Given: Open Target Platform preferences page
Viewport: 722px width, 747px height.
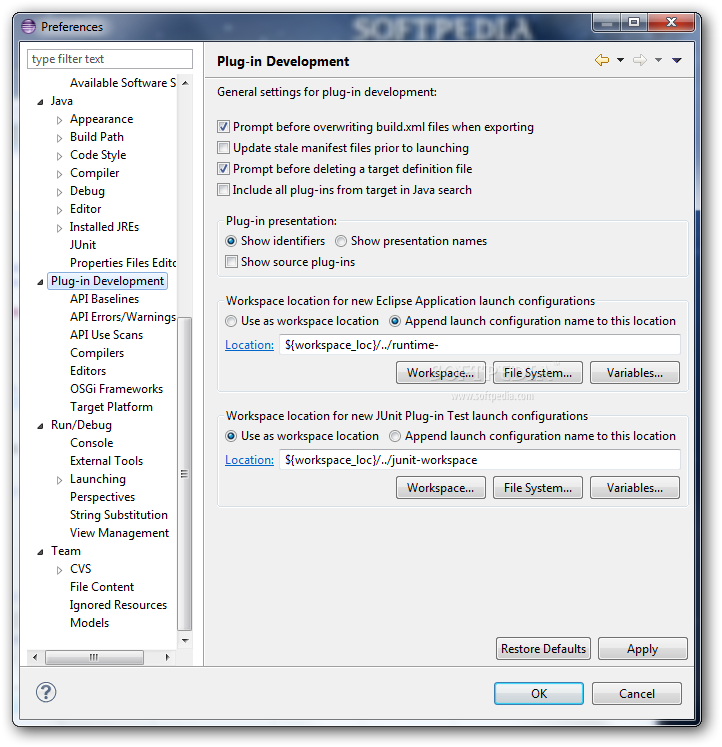Looking at the screenshot, I should 111,407.
